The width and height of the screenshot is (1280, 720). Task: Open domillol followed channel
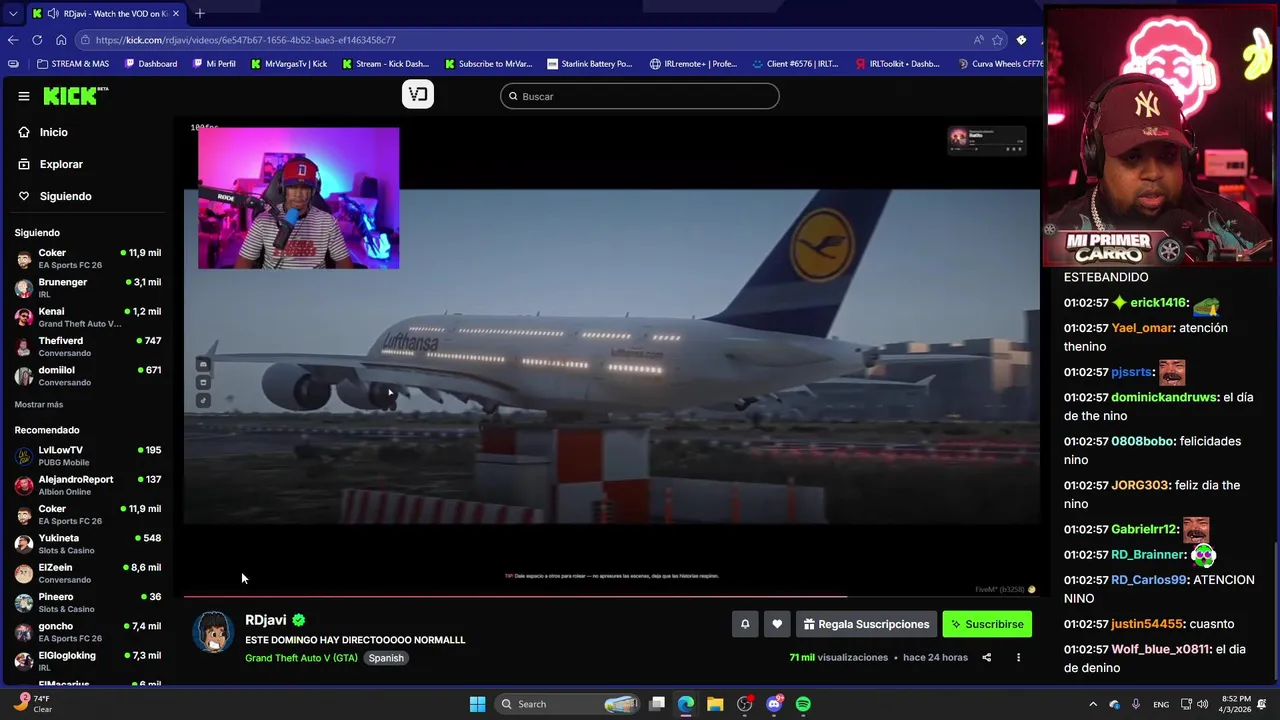[x=88, y=376]
